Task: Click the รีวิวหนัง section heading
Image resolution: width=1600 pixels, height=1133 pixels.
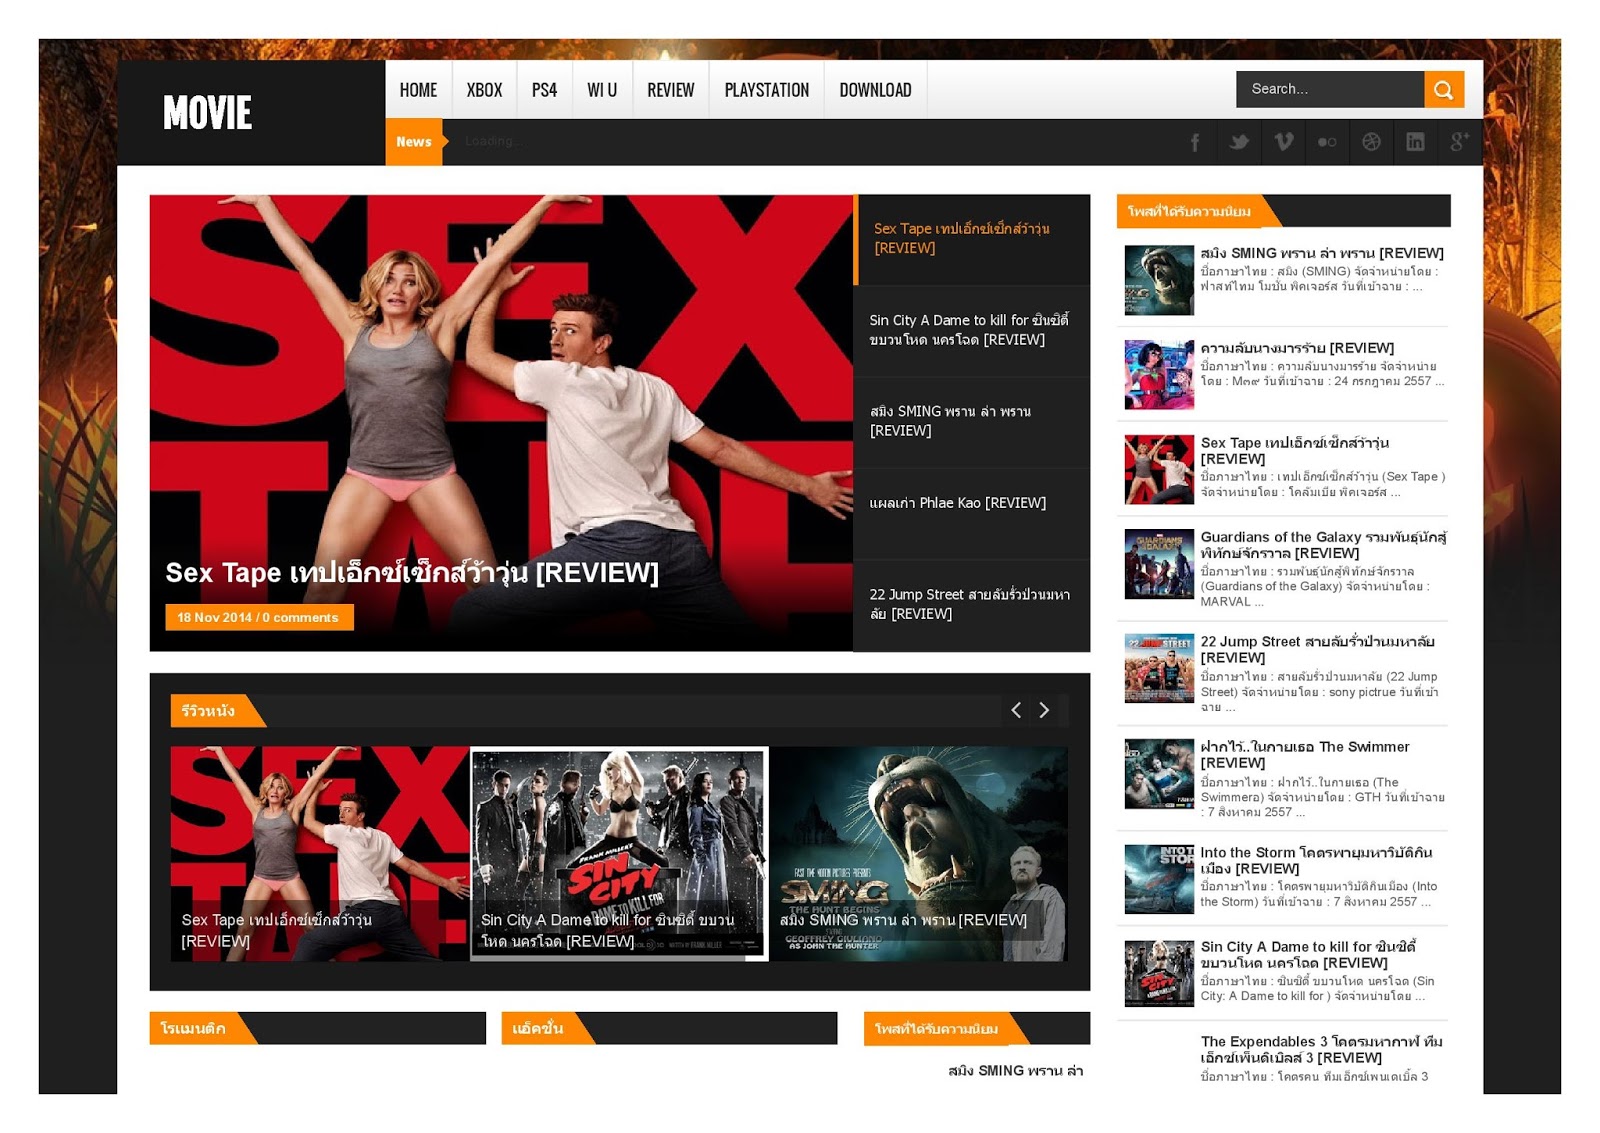Action: coord(208,711)
